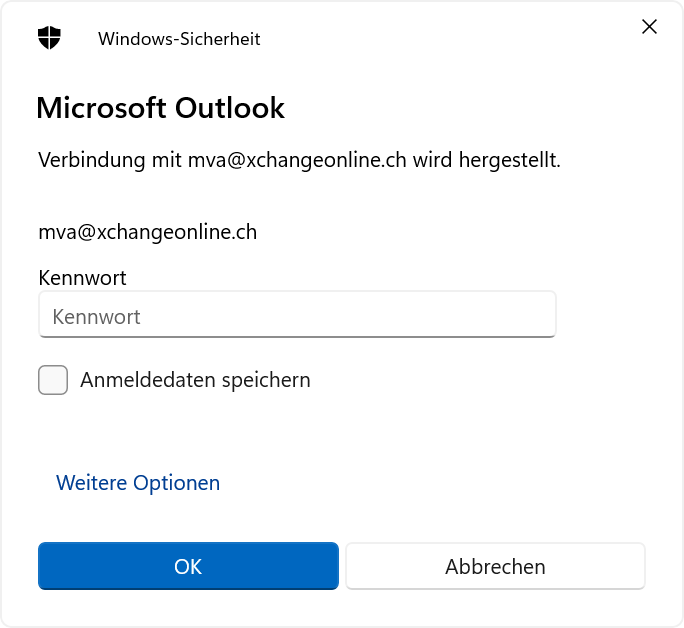Viewport: 684px width, 628px height.
Task: Click the Microsoft Outlook heading
Action: (160, 108)
